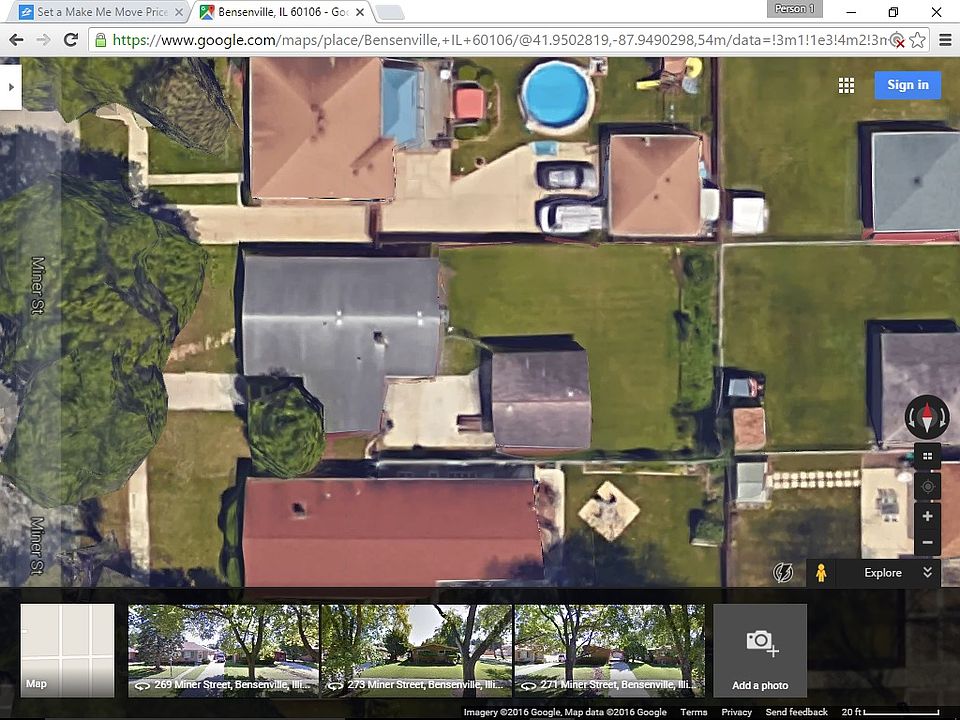Open a new browser tab

[x=389, y=12]
